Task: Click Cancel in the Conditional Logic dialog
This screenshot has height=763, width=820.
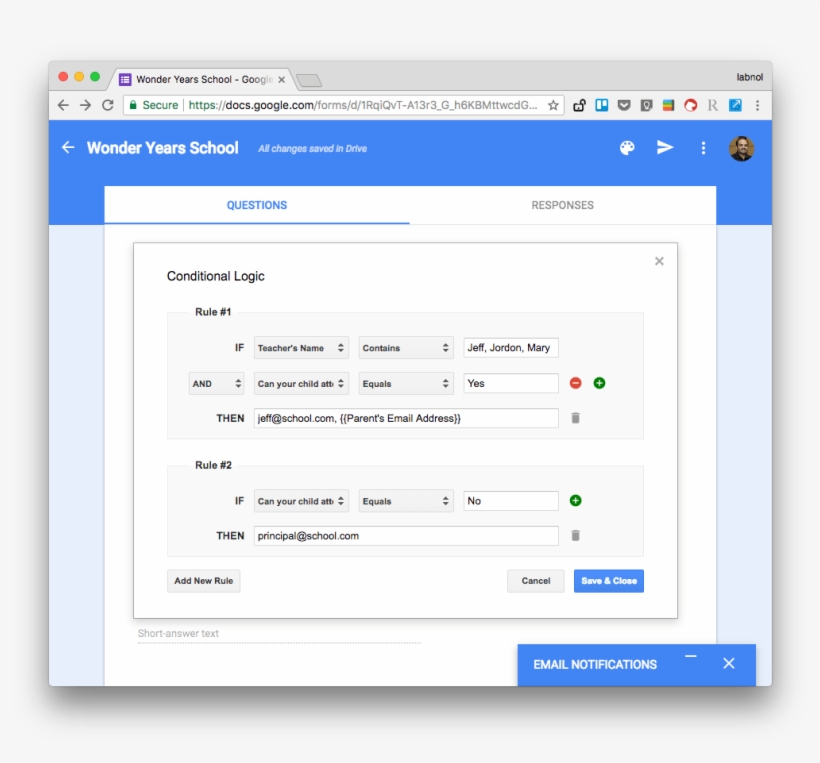Action: (535, 580)
